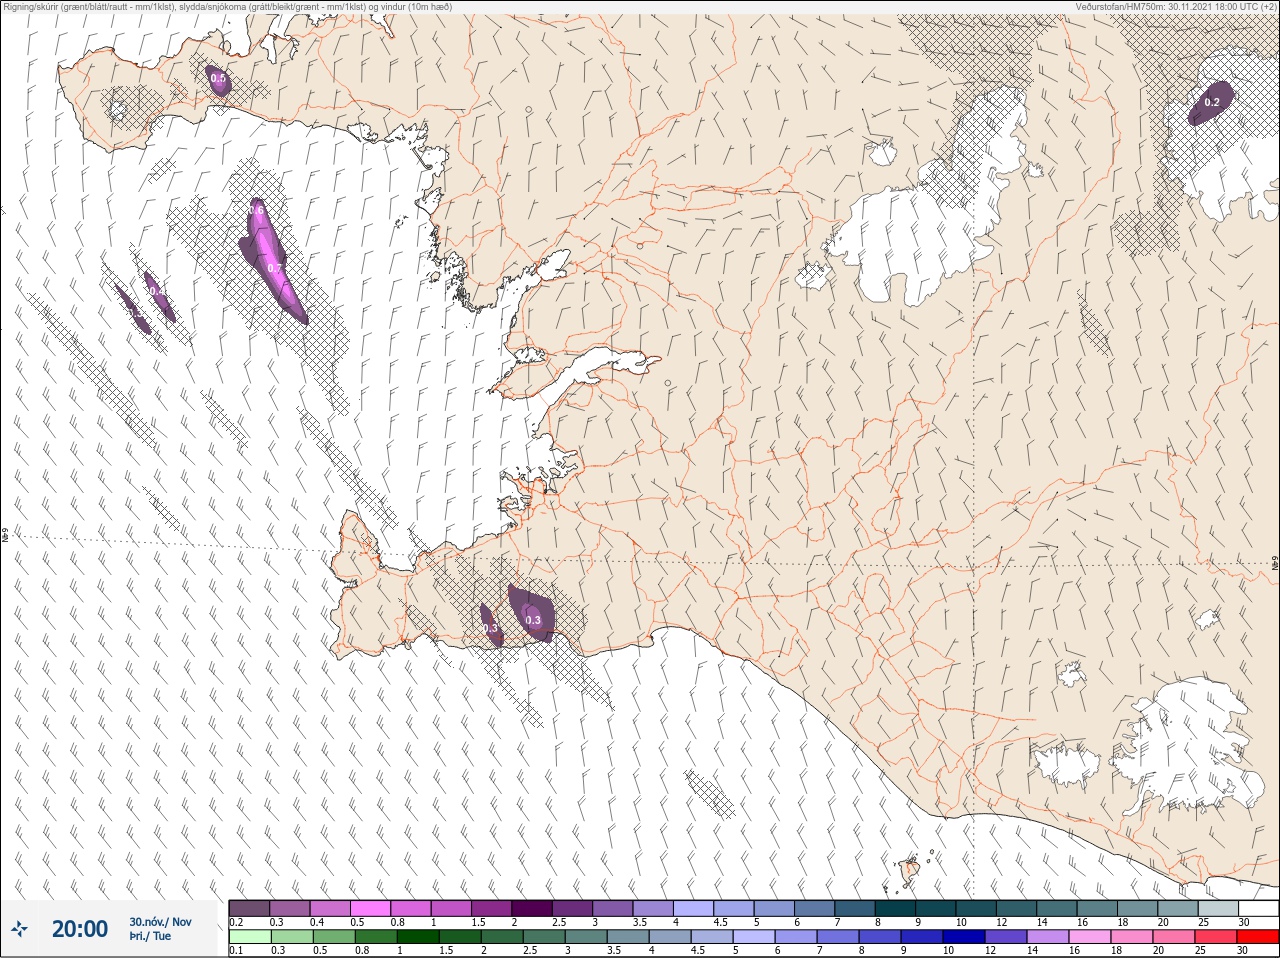Pick the darkest purple swatch in the upper legend
The height and width of the screenshot is (958, 1280).
(x=532, y=908)
